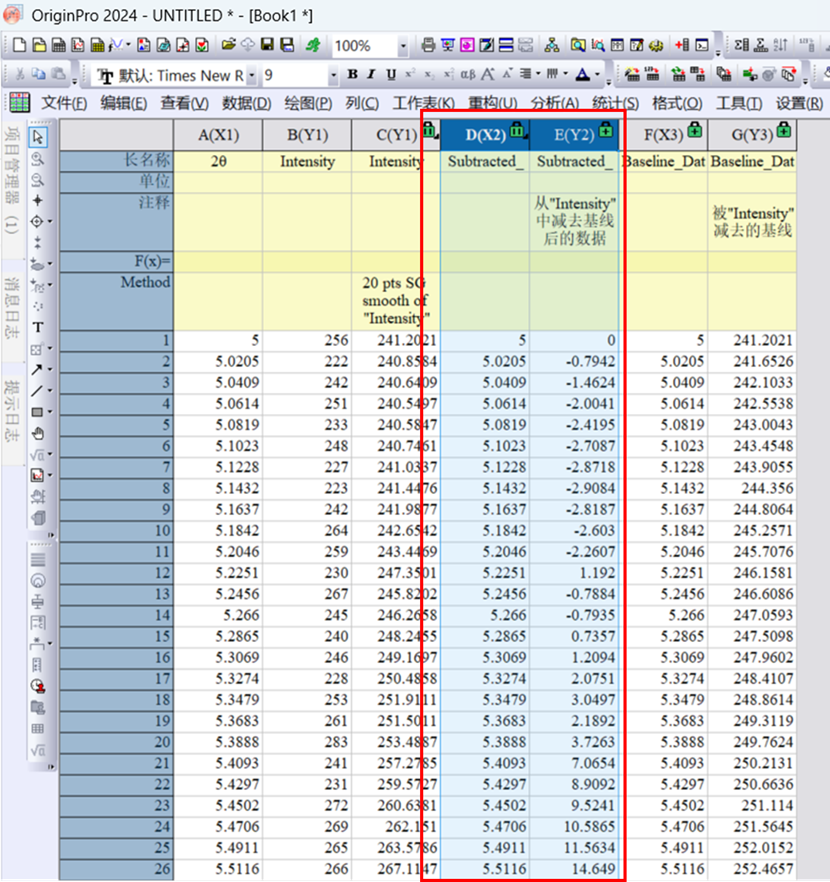Select the Text tool (T)
Screen dimensions: 830x882
[x=38, y=327]
